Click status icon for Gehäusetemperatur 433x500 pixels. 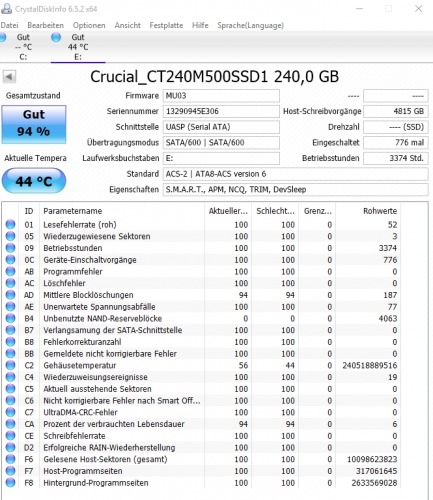pos(11,365)
